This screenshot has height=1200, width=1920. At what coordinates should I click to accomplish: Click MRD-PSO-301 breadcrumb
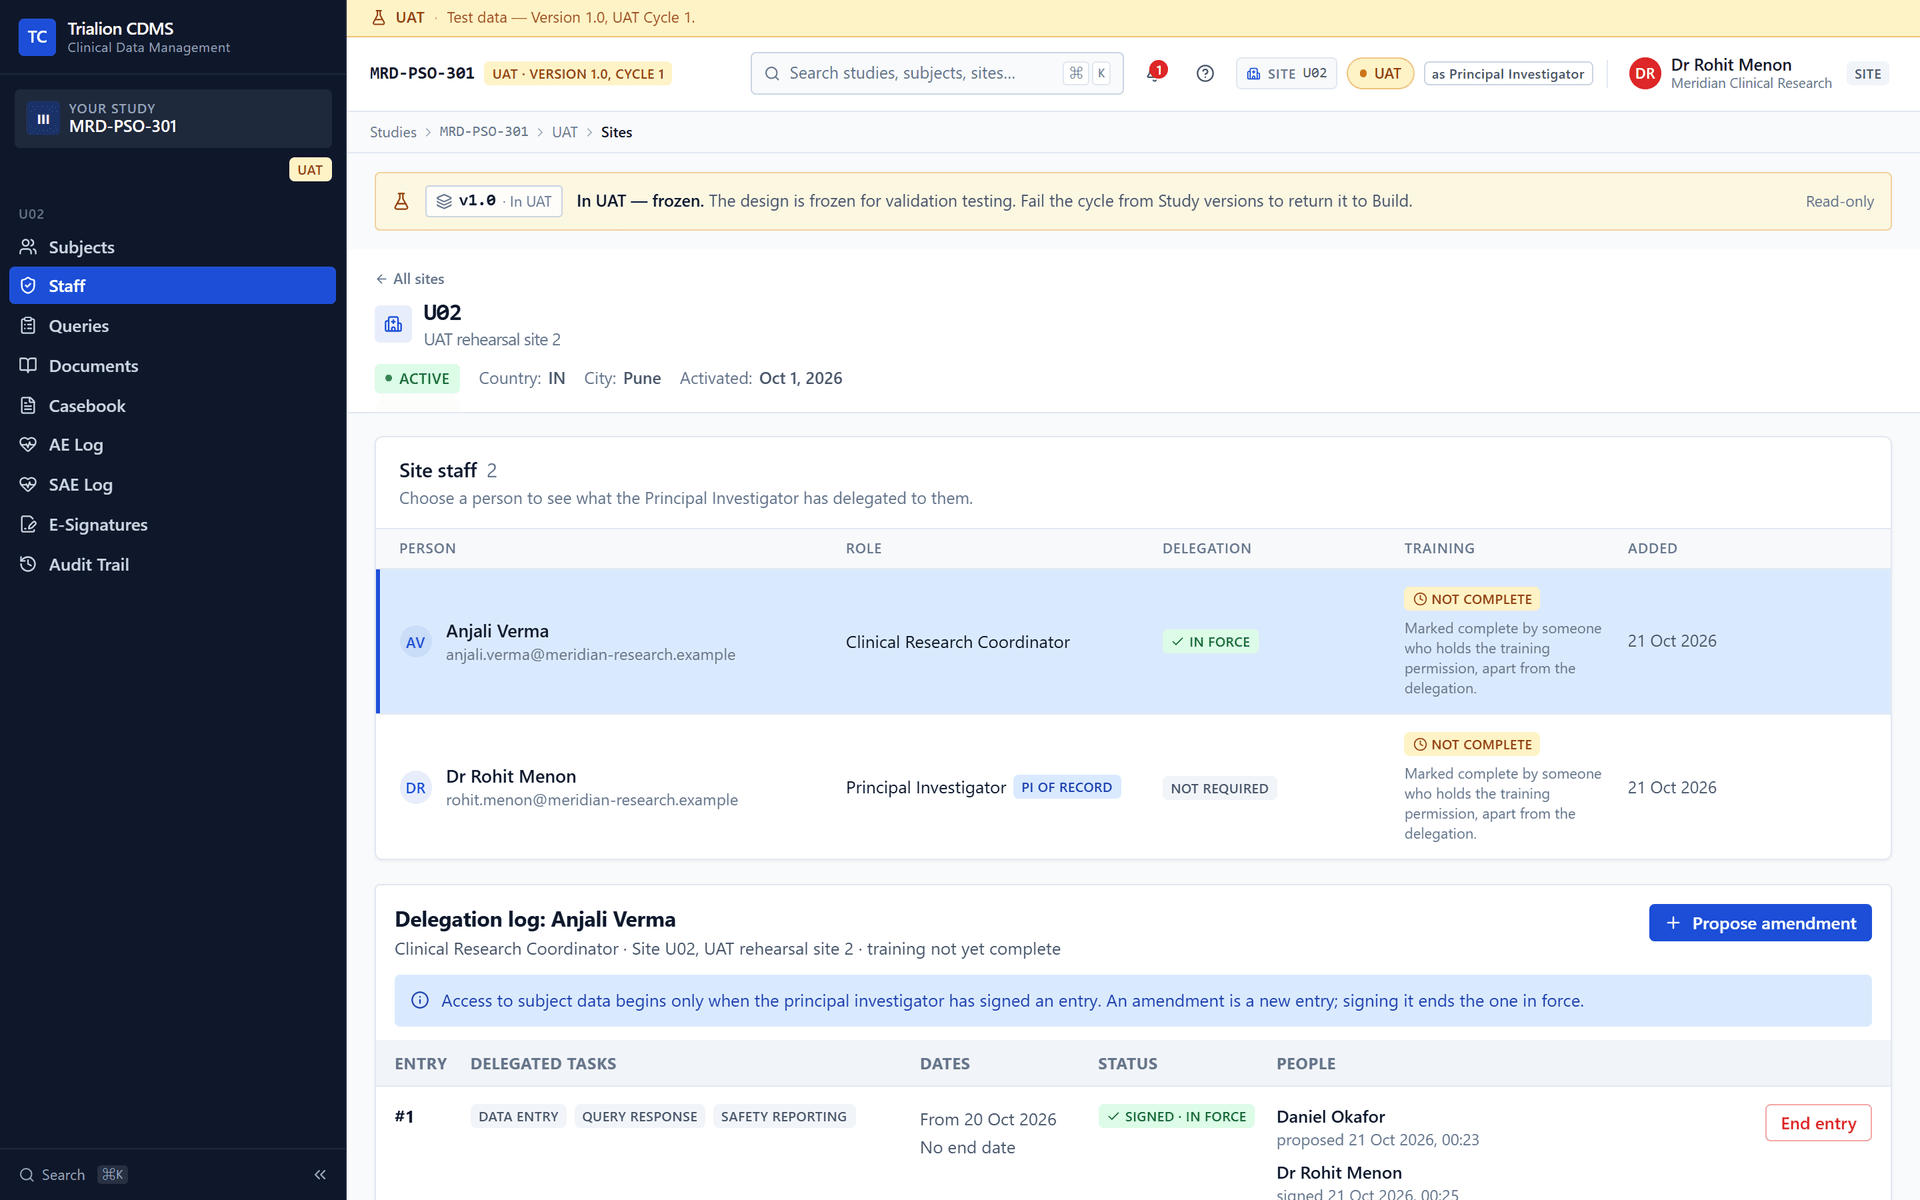(x=484, y=132)
